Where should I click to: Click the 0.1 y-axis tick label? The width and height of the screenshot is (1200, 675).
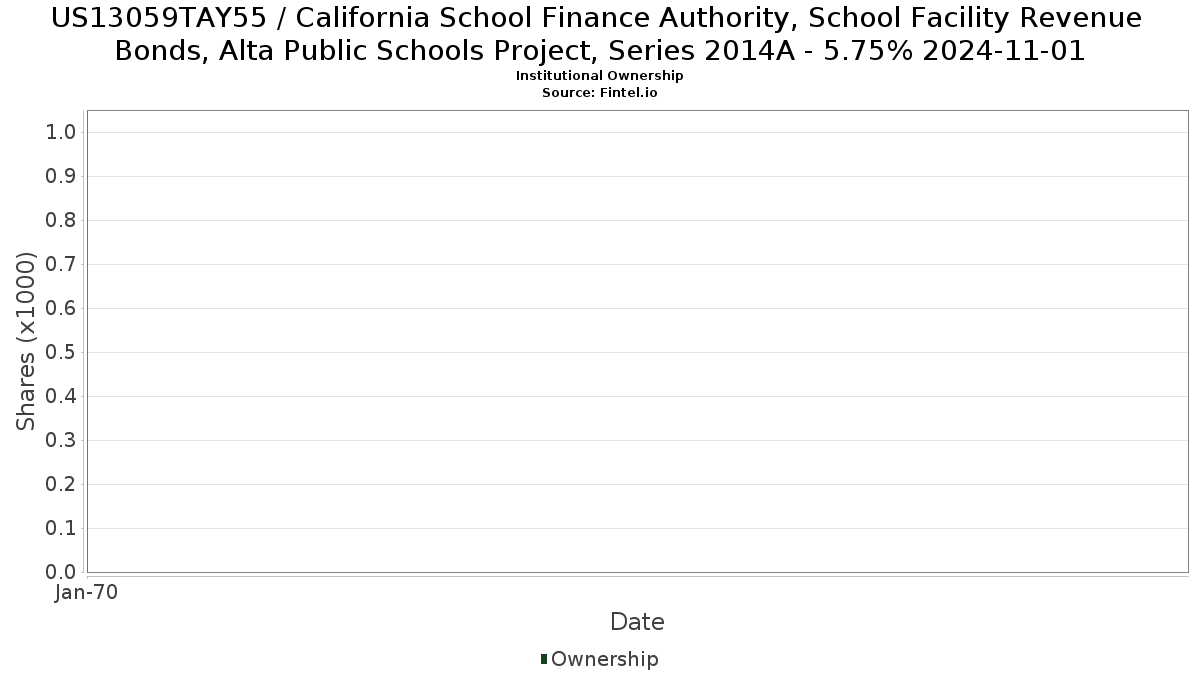(x=62, y=529)
